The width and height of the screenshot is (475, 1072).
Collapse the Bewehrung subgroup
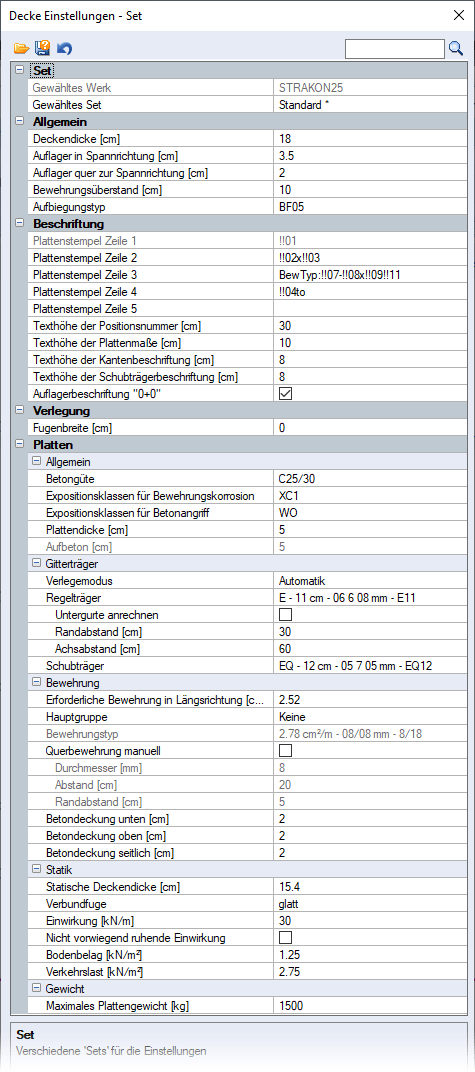coord(36,682)
